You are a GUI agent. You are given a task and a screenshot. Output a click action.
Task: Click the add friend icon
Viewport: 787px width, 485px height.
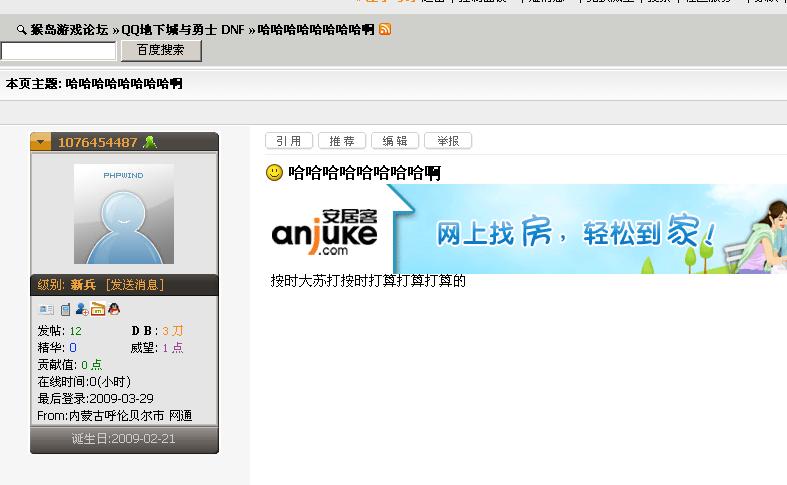[x=82, y=309]
